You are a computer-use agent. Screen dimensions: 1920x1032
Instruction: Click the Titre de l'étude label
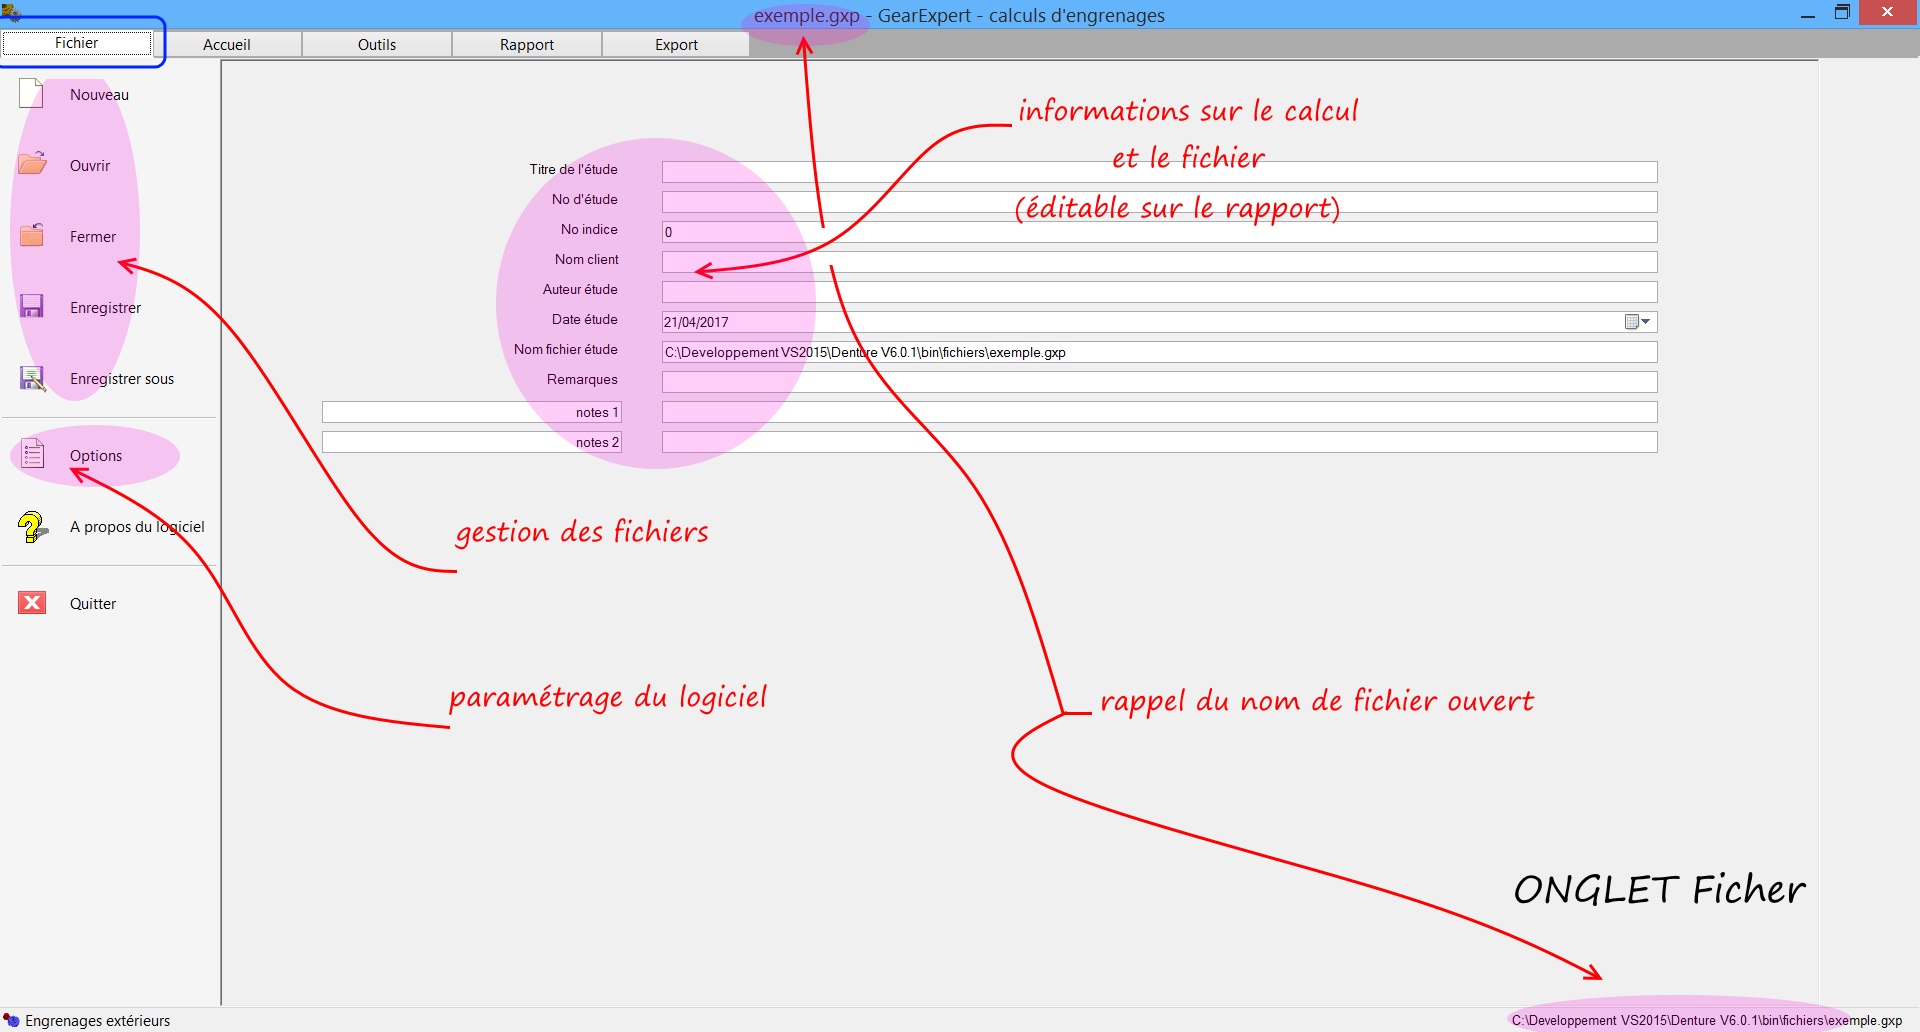click(x=574, y=170)
